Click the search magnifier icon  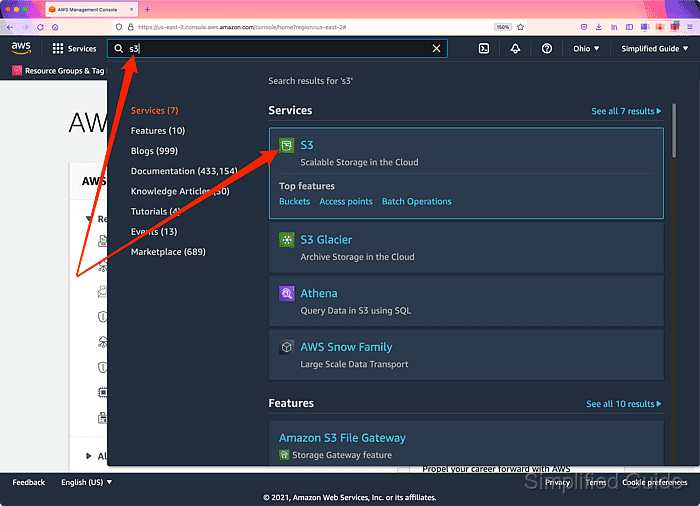point(118,49)
